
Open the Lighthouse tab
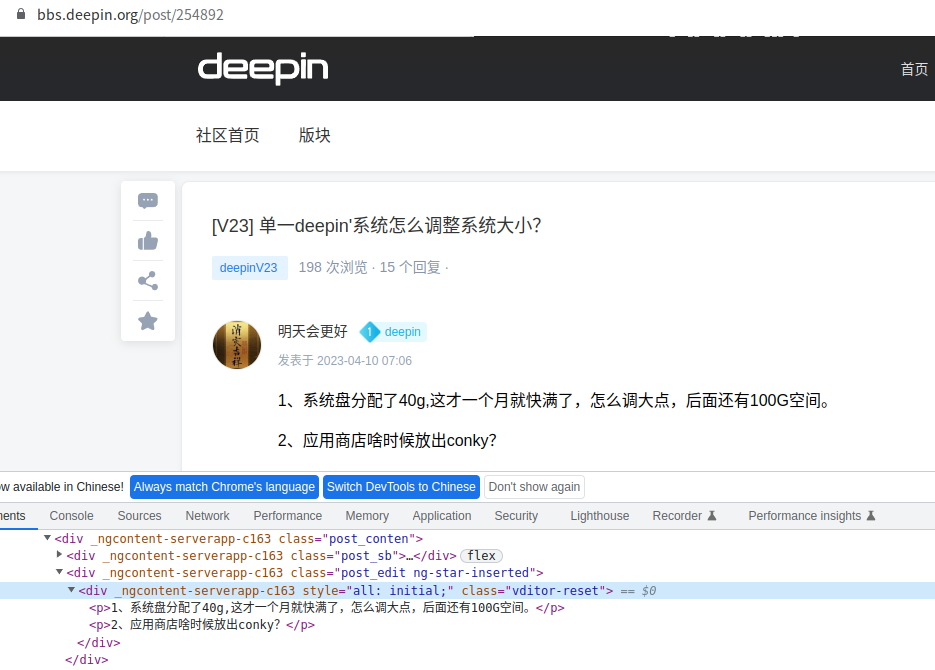[600, 516]
